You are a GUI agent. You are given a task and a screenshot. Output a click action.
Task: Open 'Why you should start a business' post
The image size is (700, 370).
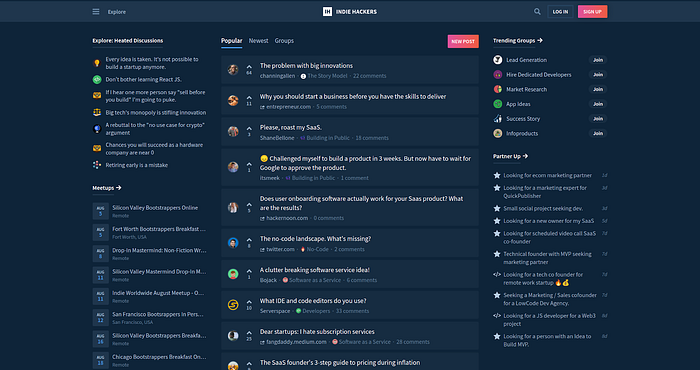[353, 96]
